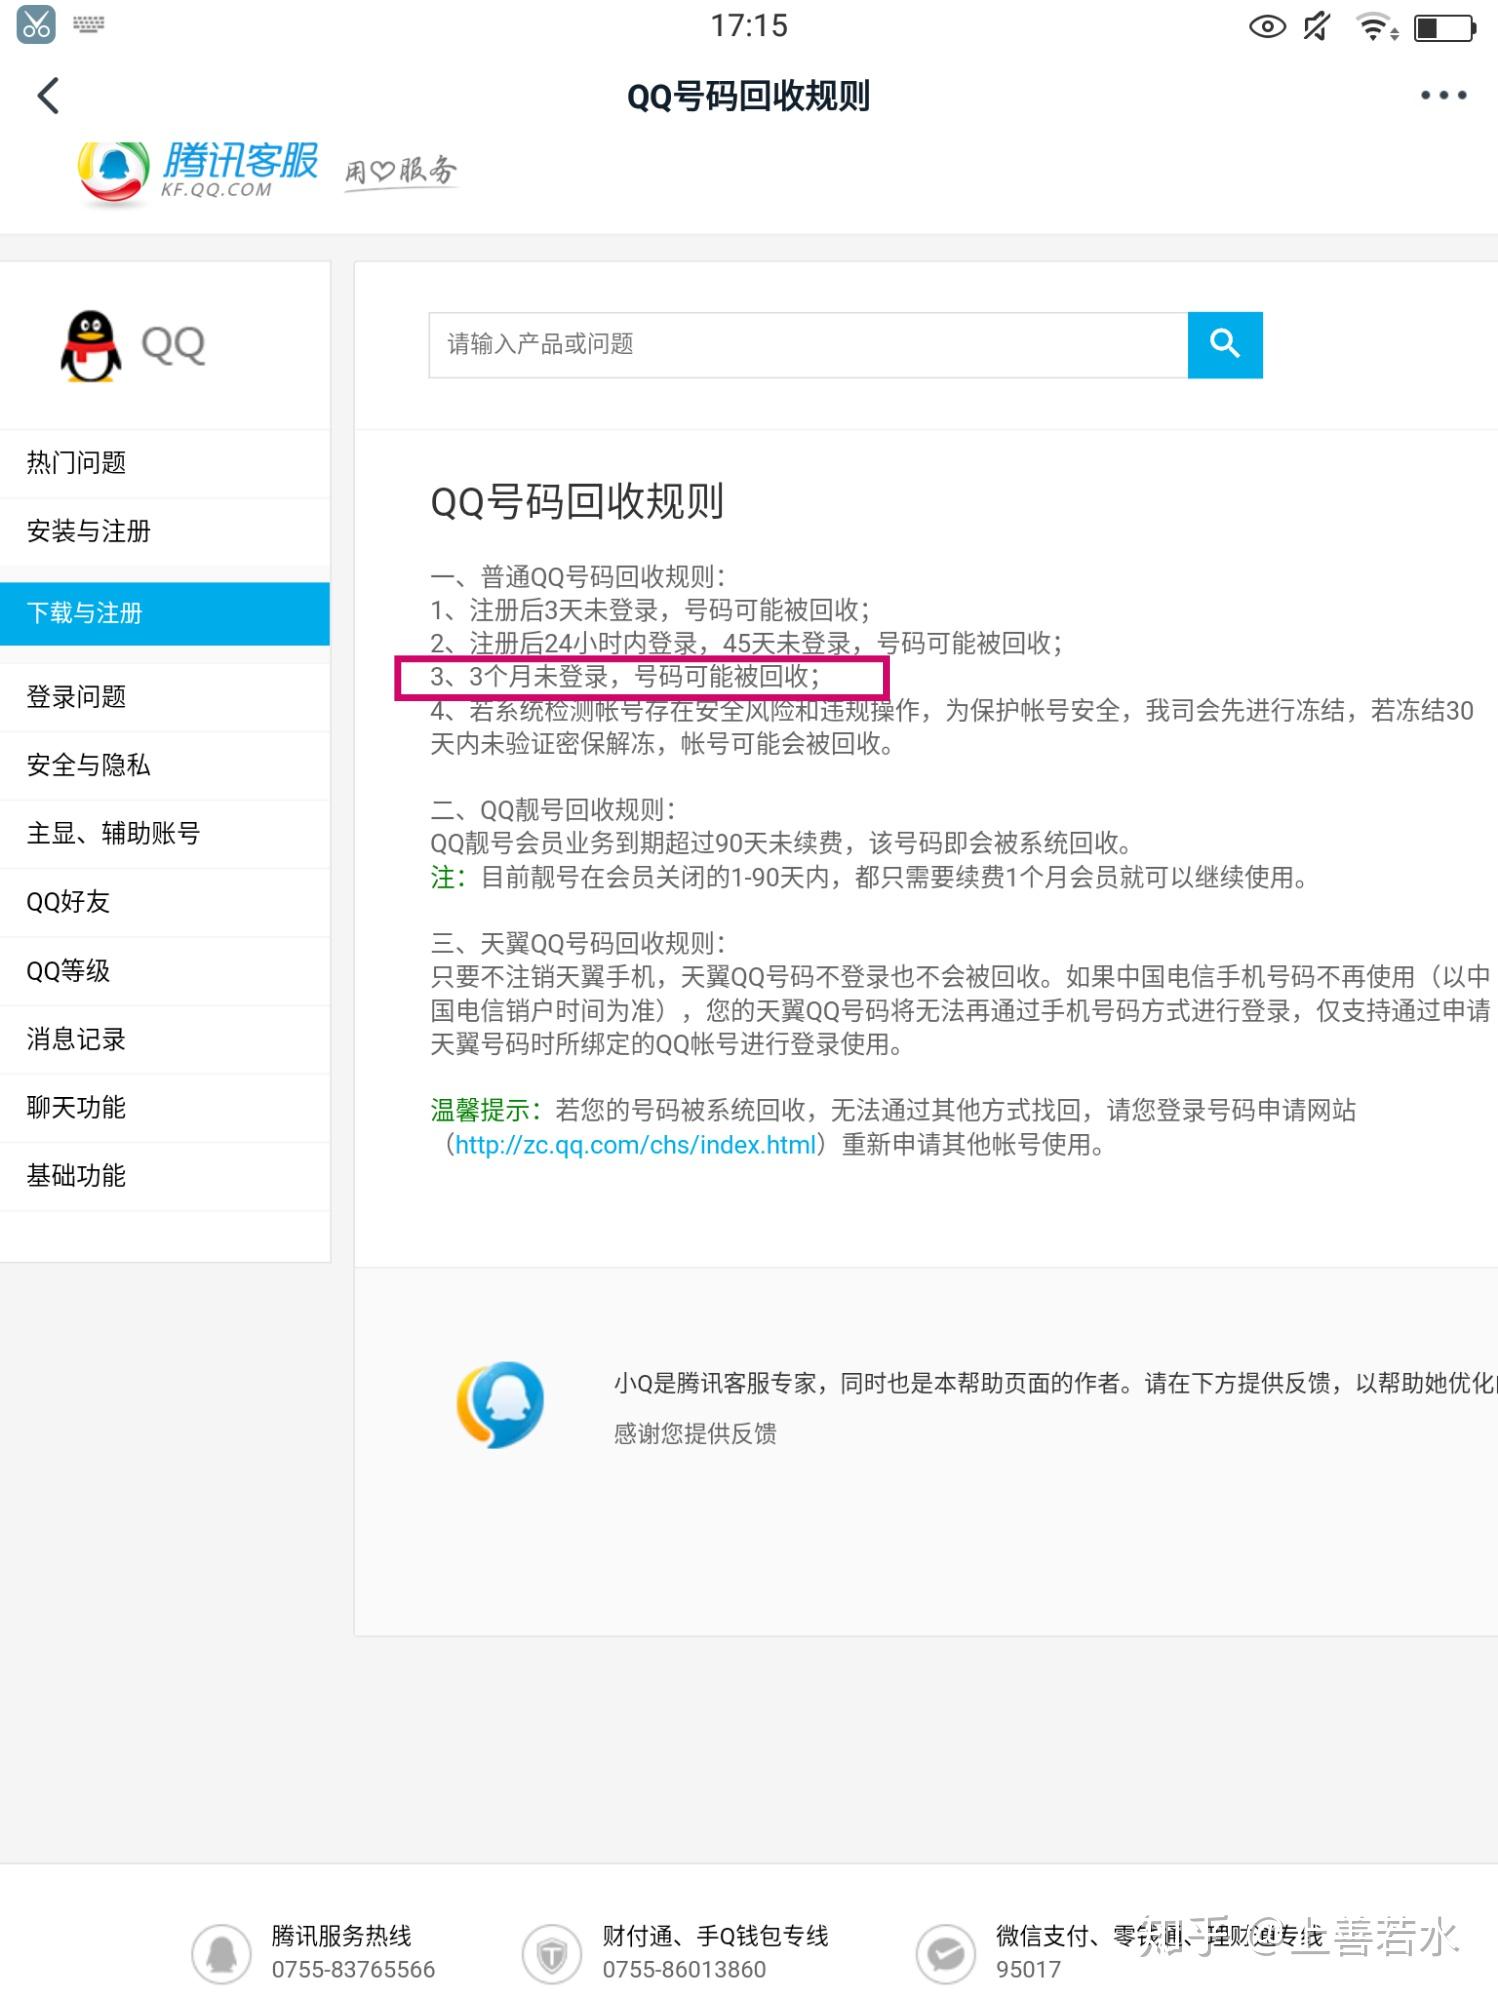Image resolution: width=1498 pixels, height=1997 pixels.
Task: Click the WeChat Pay hotline number 95017
Action: (x=1028, y=1970)
